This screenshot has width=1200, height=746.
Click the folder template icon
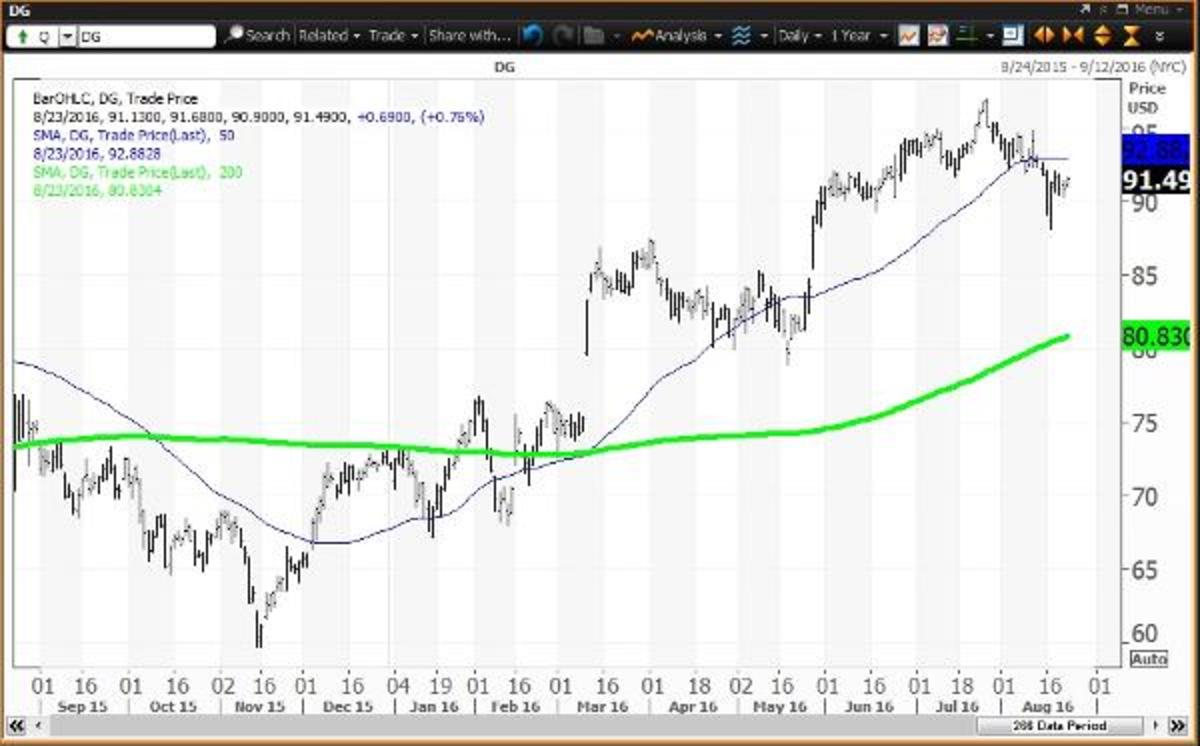(593, 35)
